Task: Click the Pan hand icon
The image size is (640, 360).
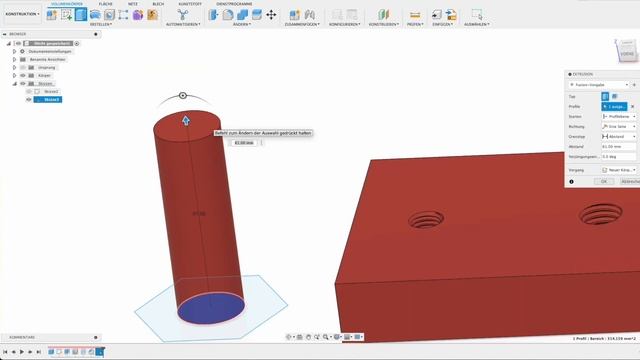Action: tap(309, 337)
